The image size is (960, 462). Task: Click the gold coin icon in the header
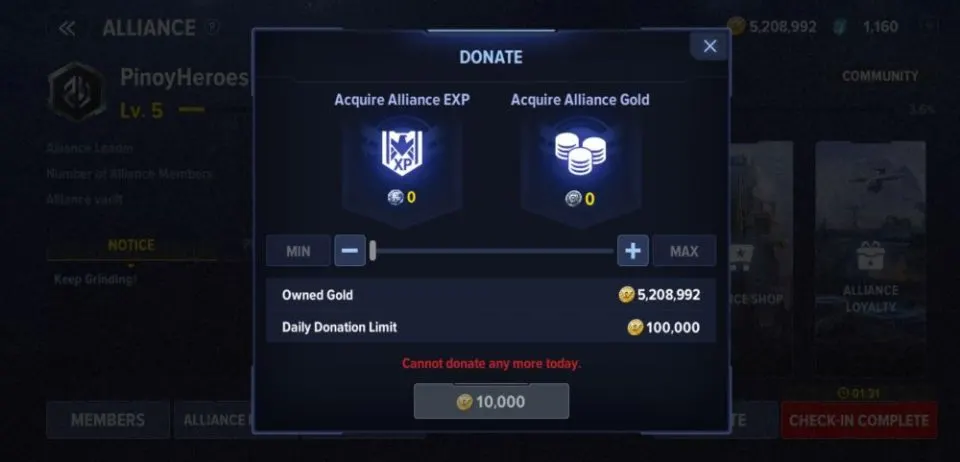[x=737, y=26]
